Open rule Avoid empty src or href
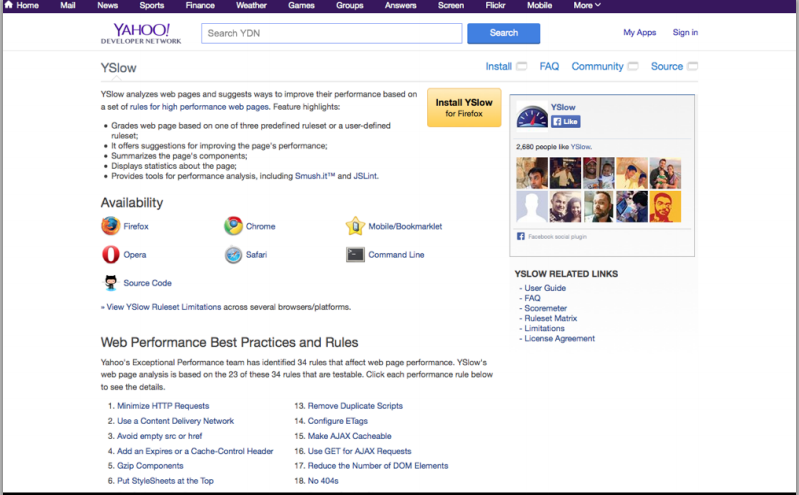This screenshot has height=495, width=799. [x=159, y=436]
